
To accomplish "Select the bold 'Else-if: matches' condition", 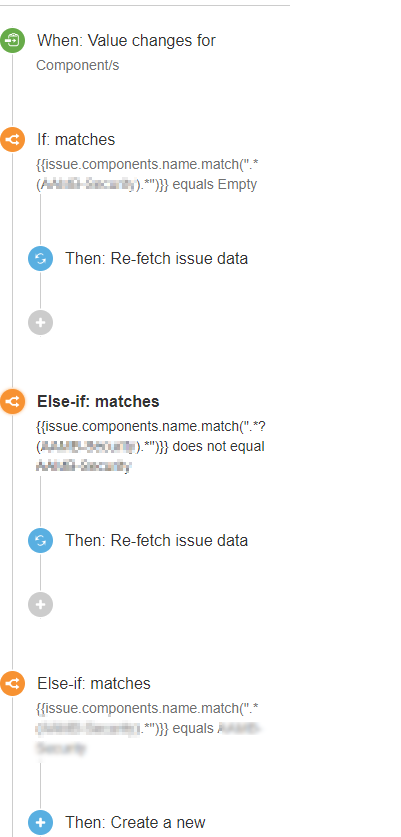I will [98, 401].
